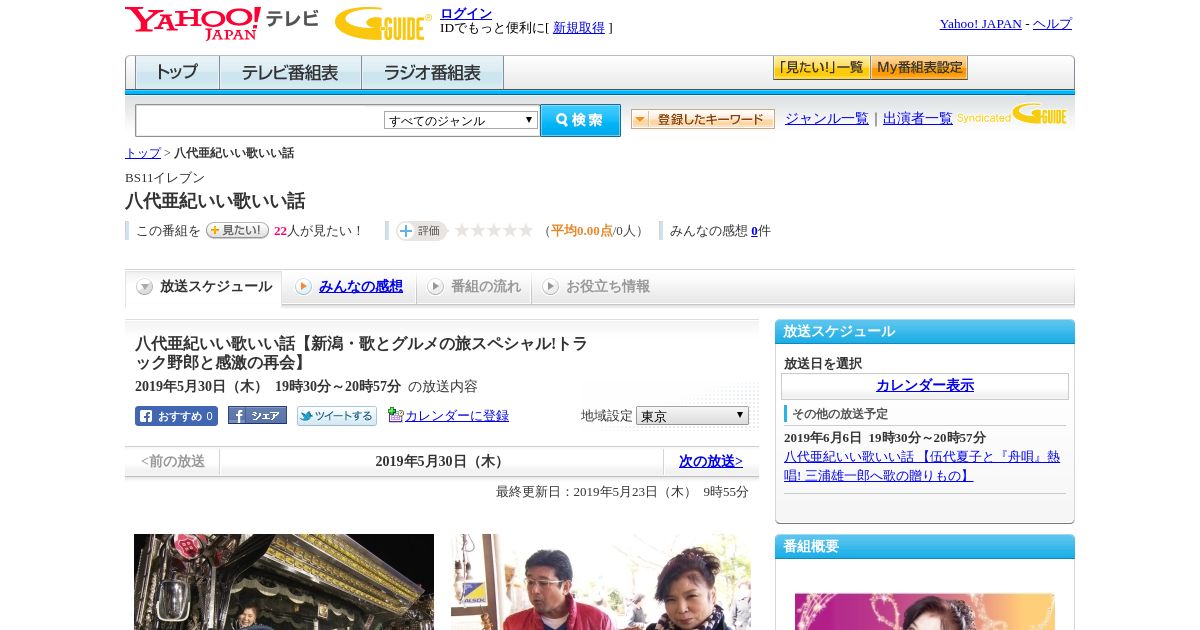Open Yahoo! JAPAN link at top right

pos(981,24)
